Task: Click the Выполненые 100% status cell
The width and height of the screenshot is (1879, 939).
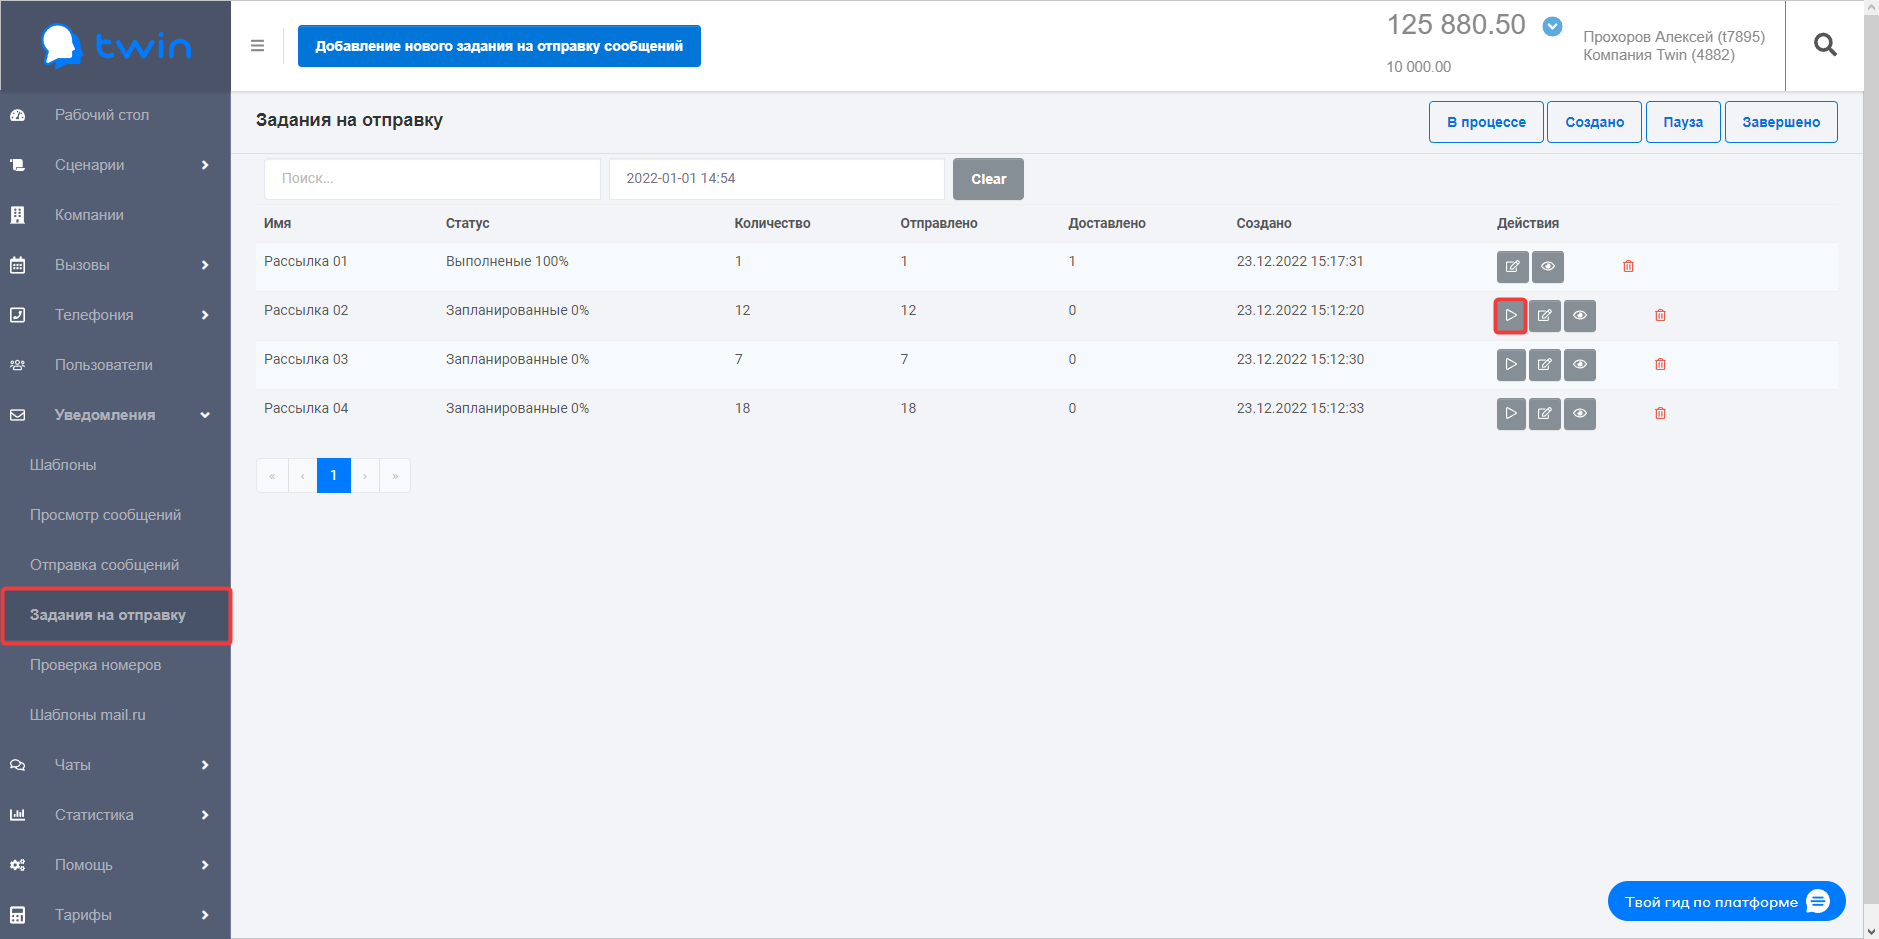Action: pos(507,262)
